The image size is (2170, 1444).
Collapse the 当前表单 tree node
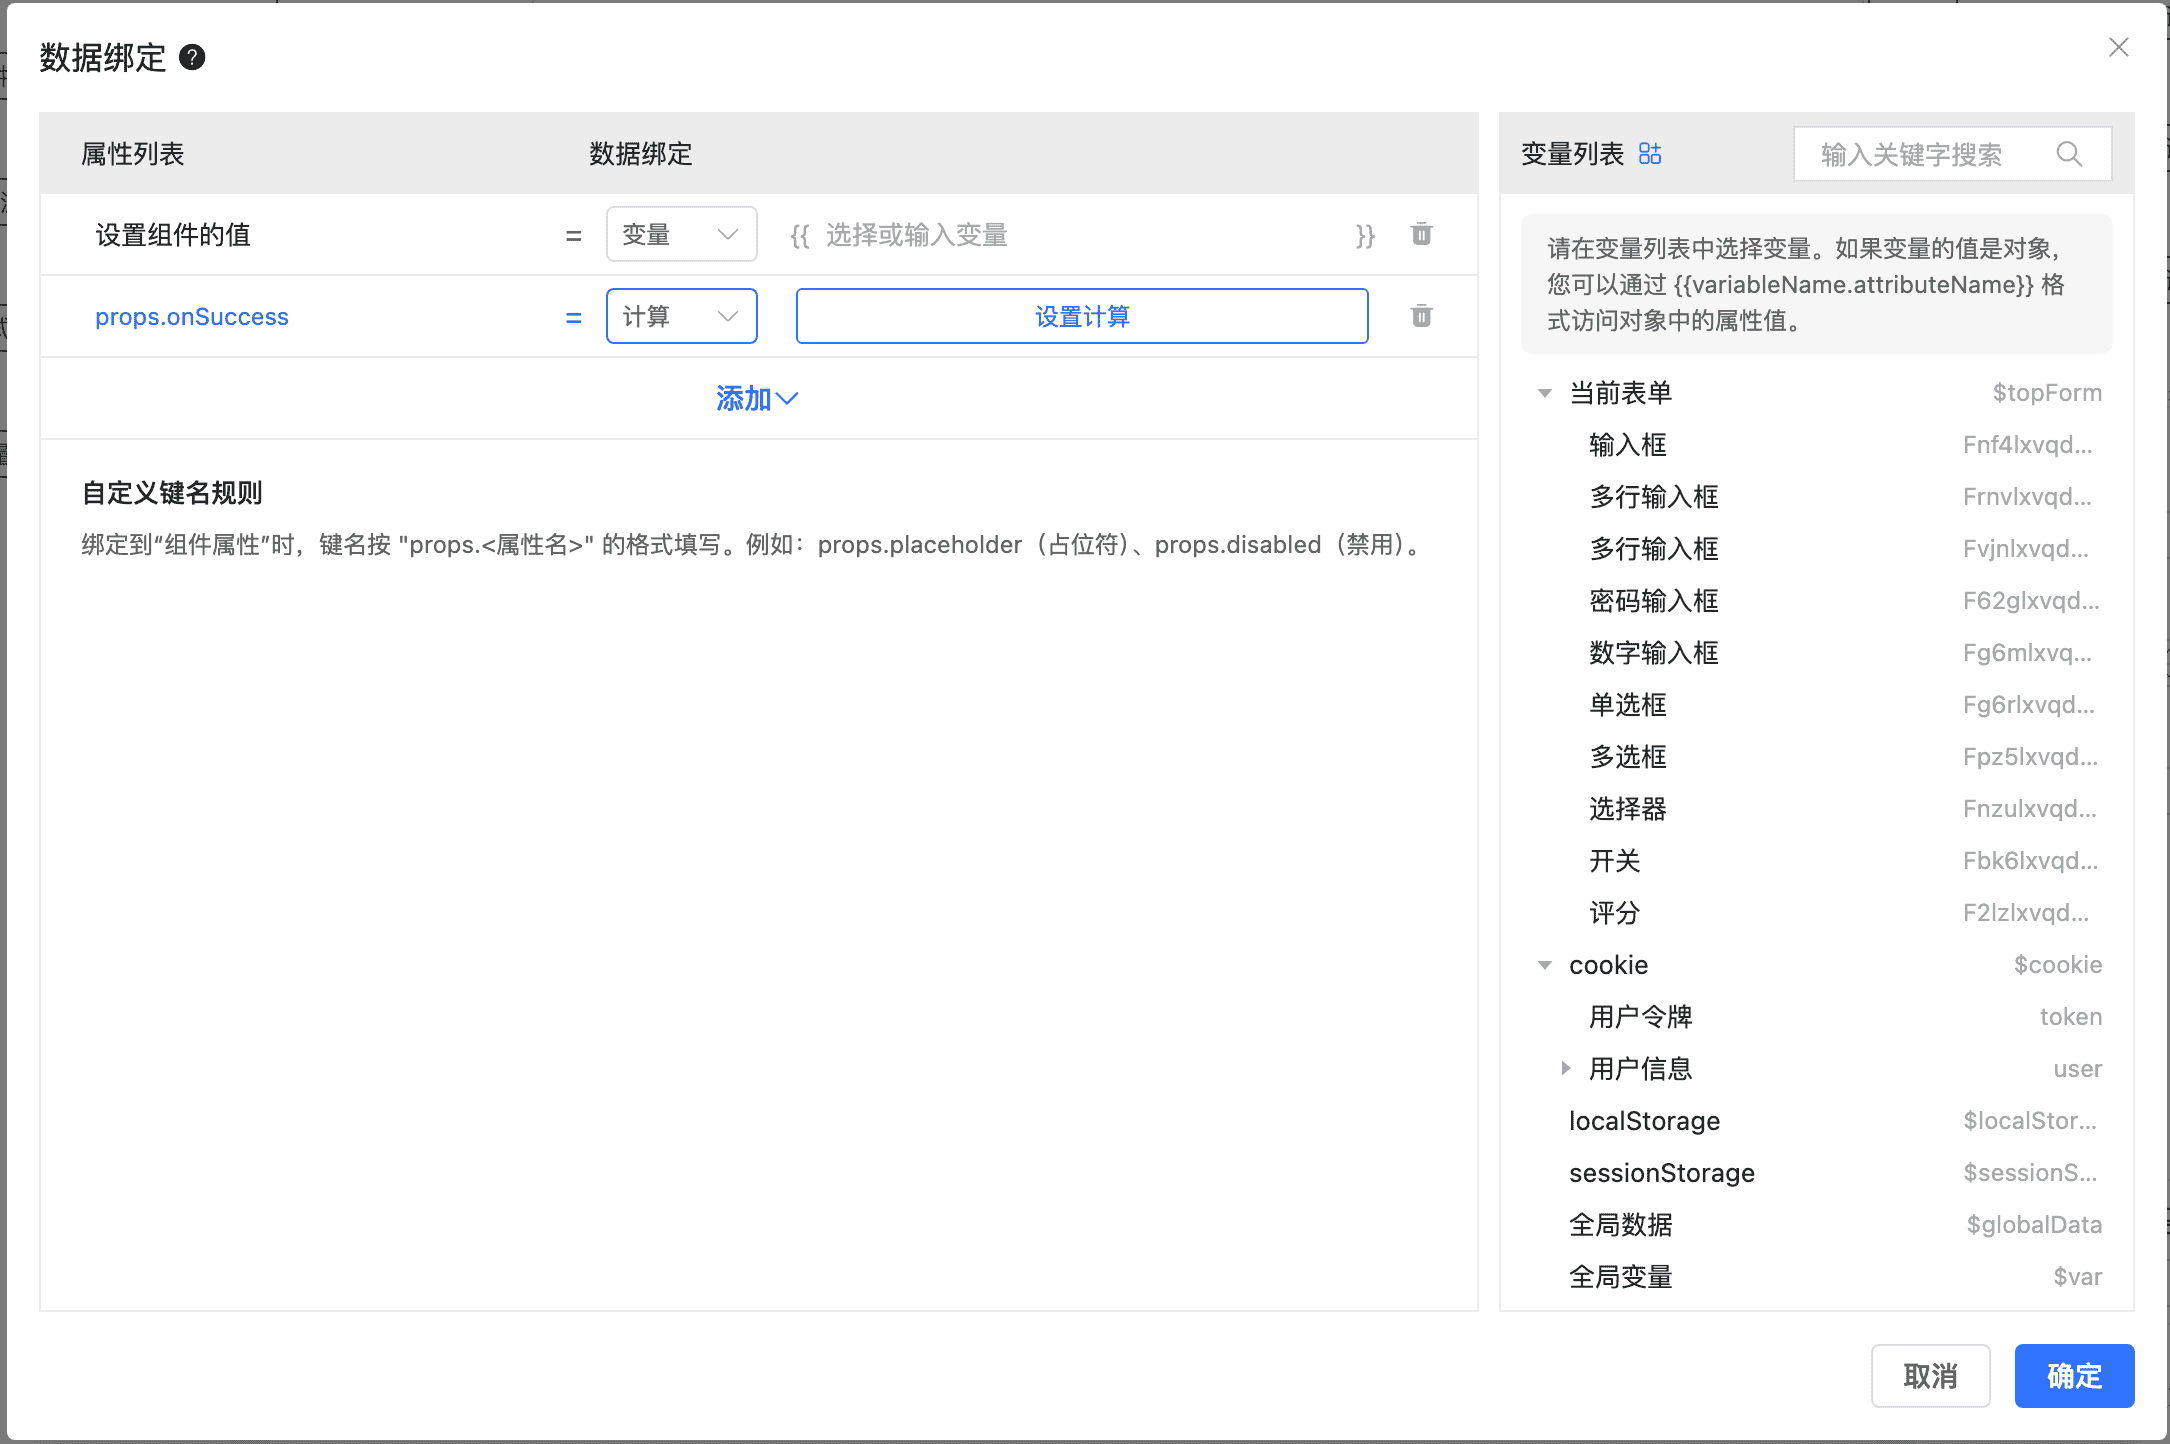pyautogui.click(x=1545, y=393)
